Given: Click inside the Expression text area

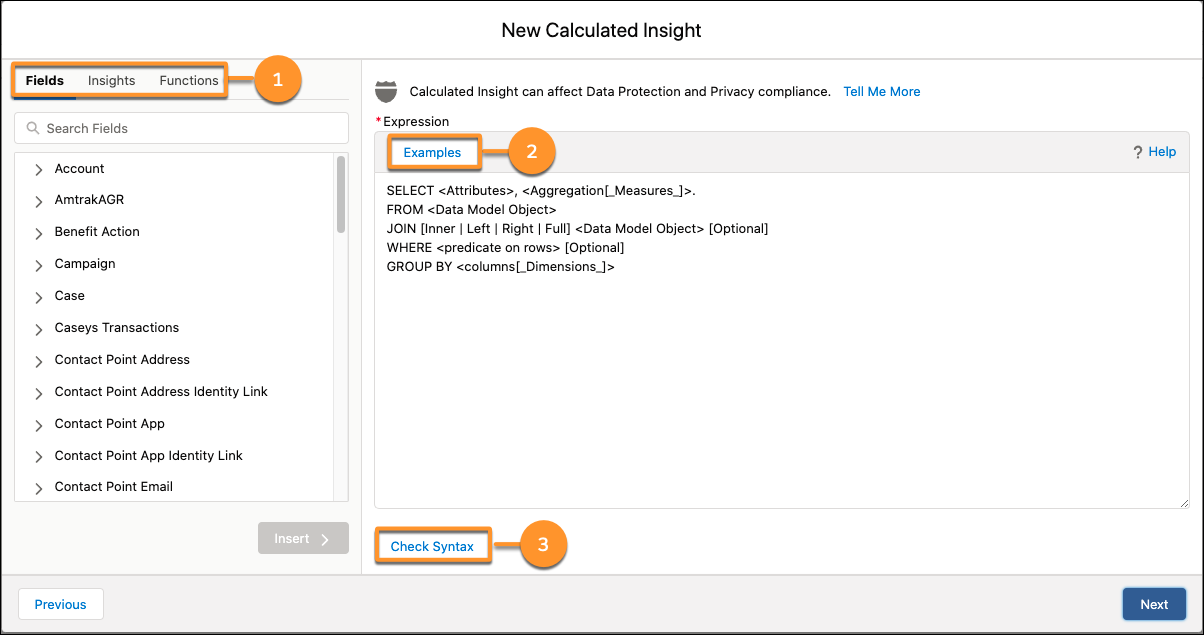Looking at the screenshot, I should point(782,340).
